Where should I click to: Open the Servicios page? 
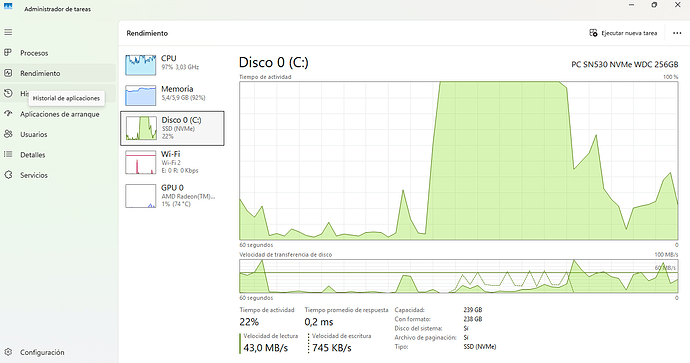(58, 175)
